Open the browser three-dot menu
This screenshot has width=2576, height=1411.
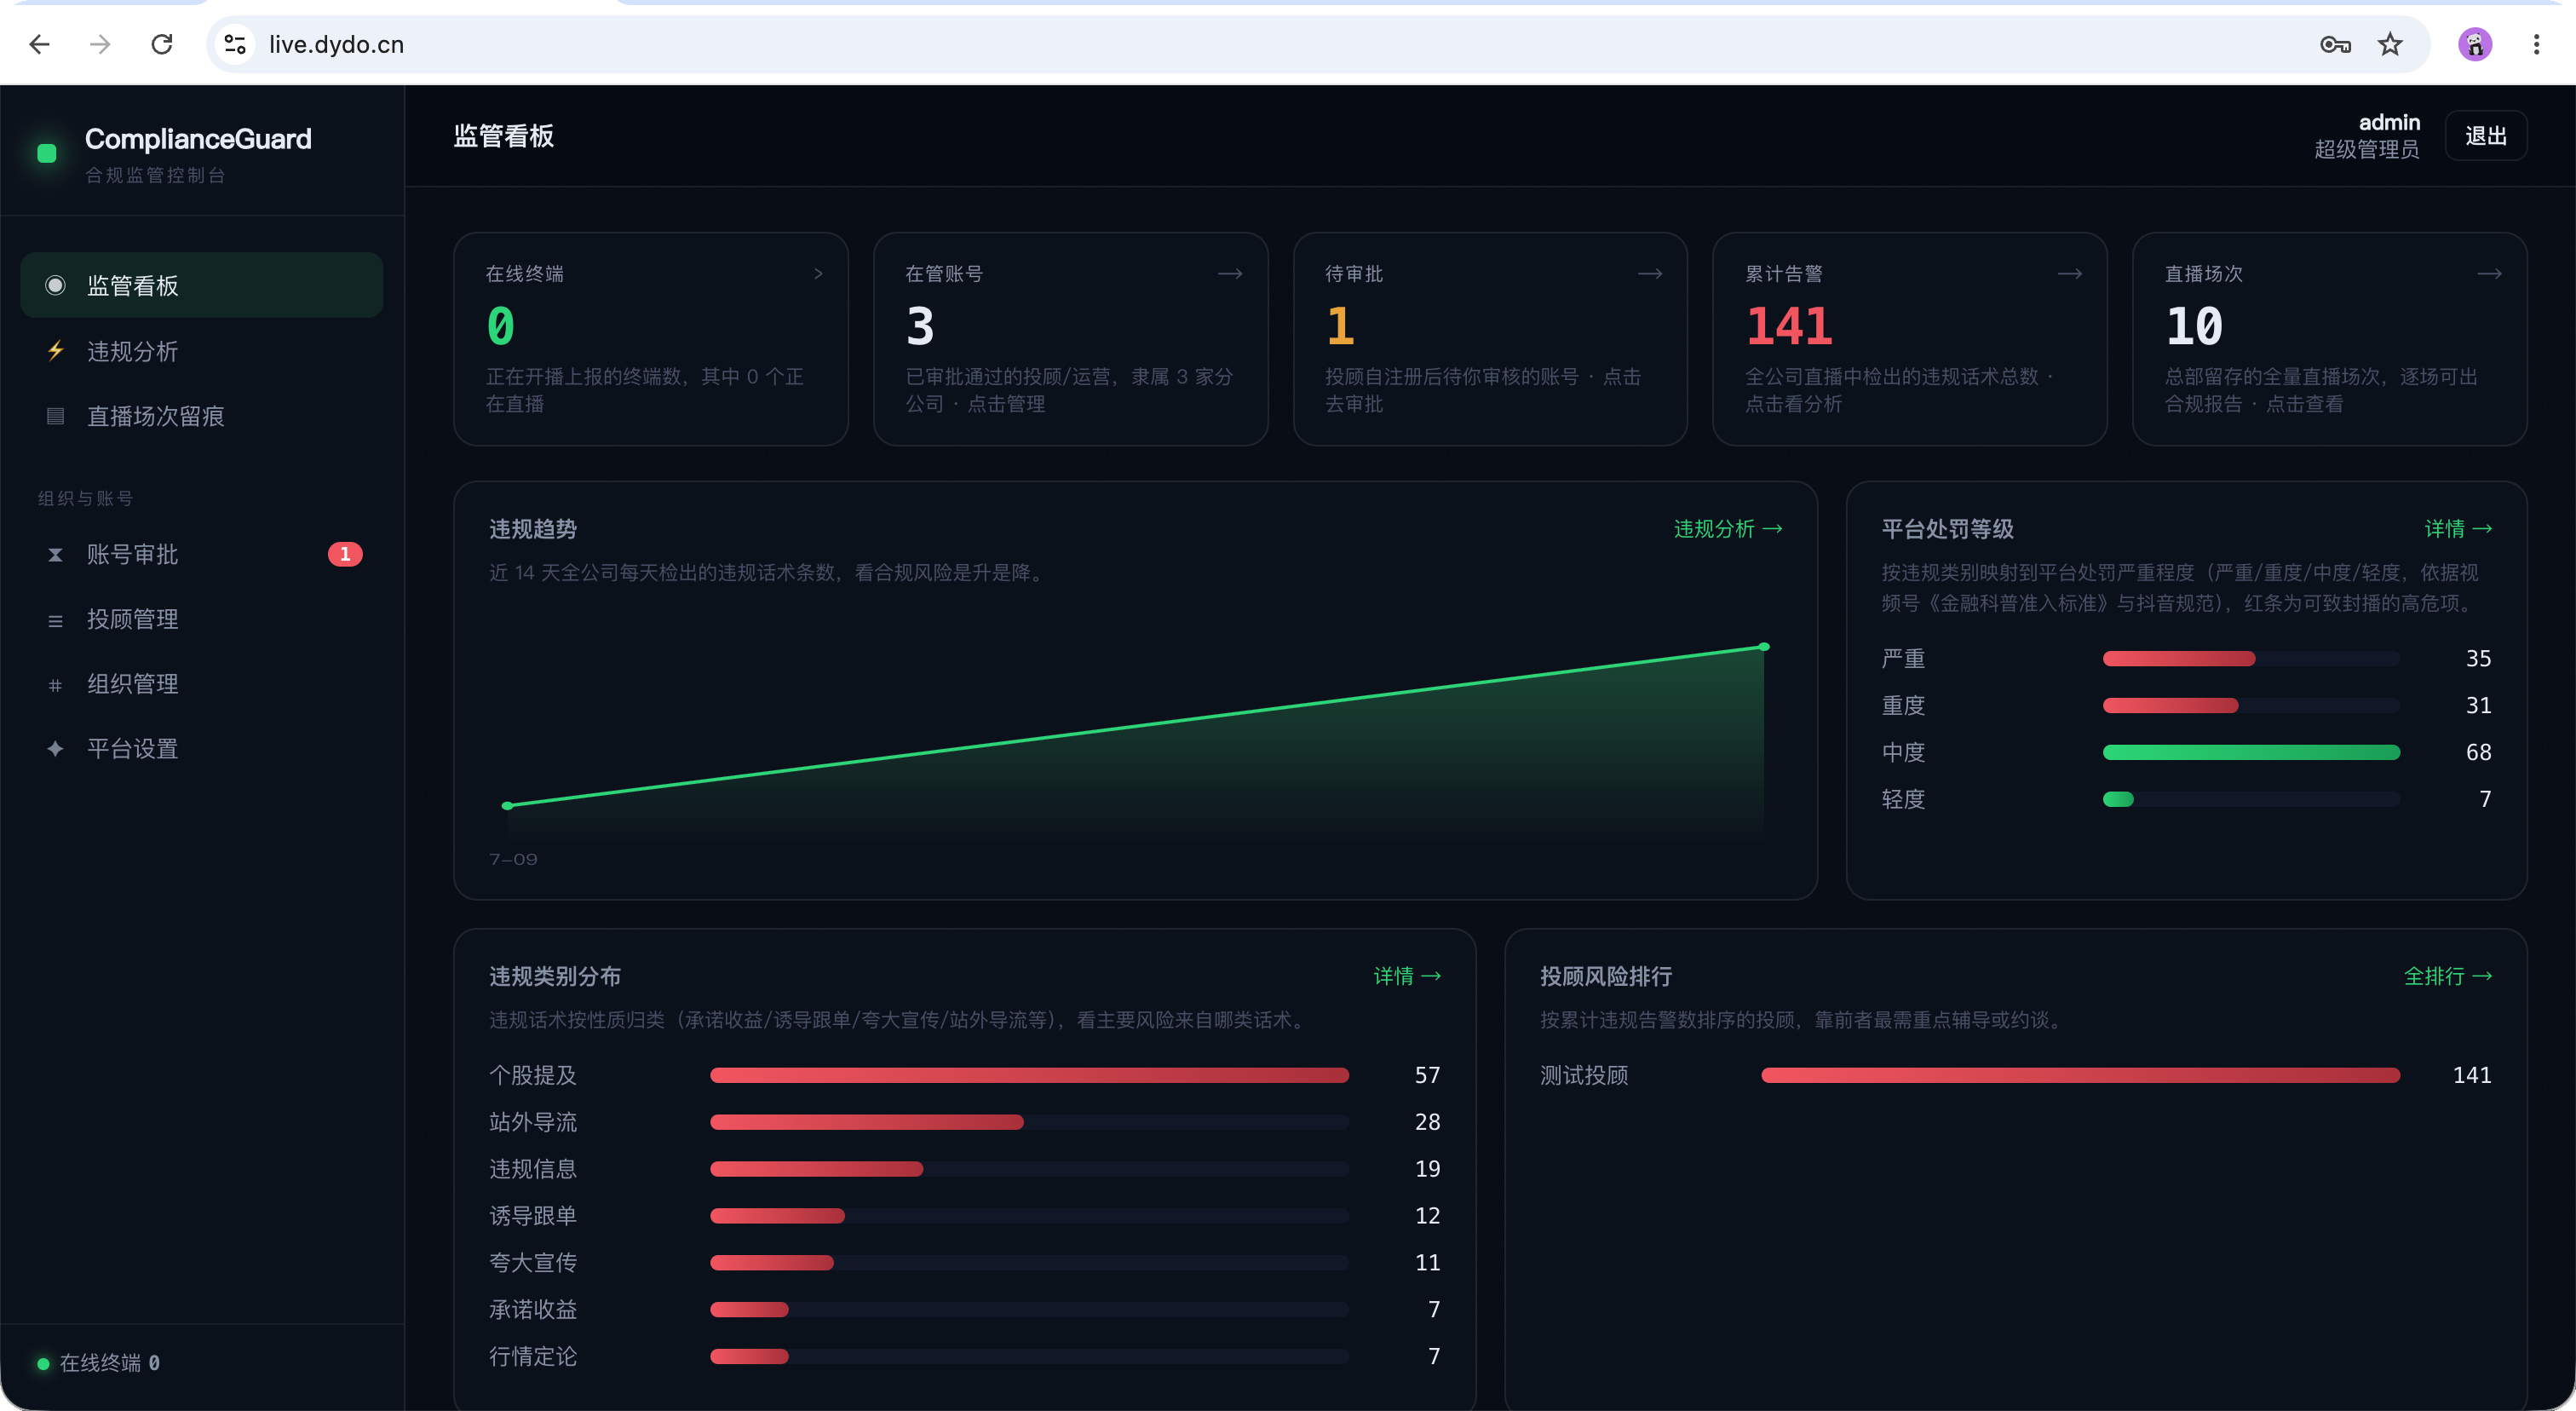click(2536, 44)
